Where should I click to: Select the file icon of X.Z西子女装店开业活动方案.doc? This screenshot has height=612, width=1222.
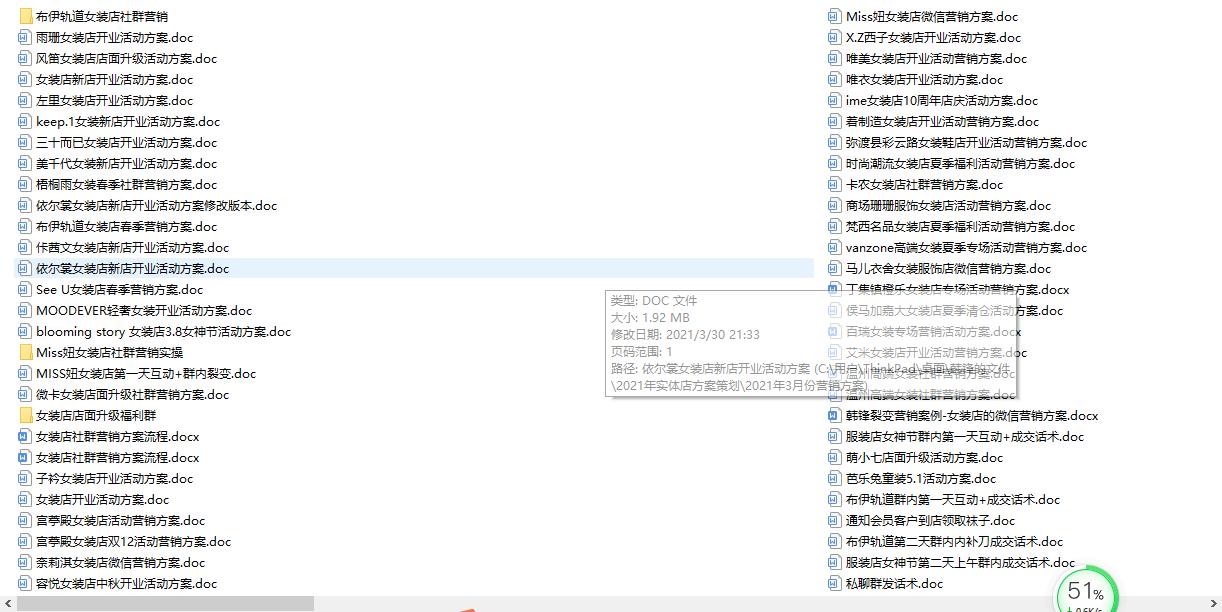point(835,37)
